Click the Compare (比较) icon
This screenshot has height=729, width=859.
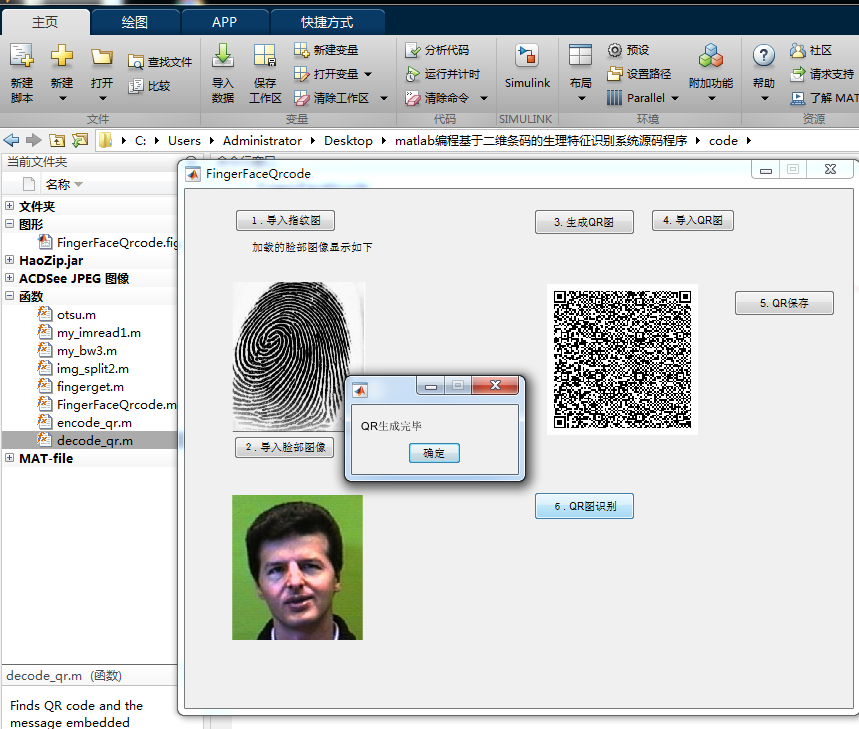pos(135,86)
